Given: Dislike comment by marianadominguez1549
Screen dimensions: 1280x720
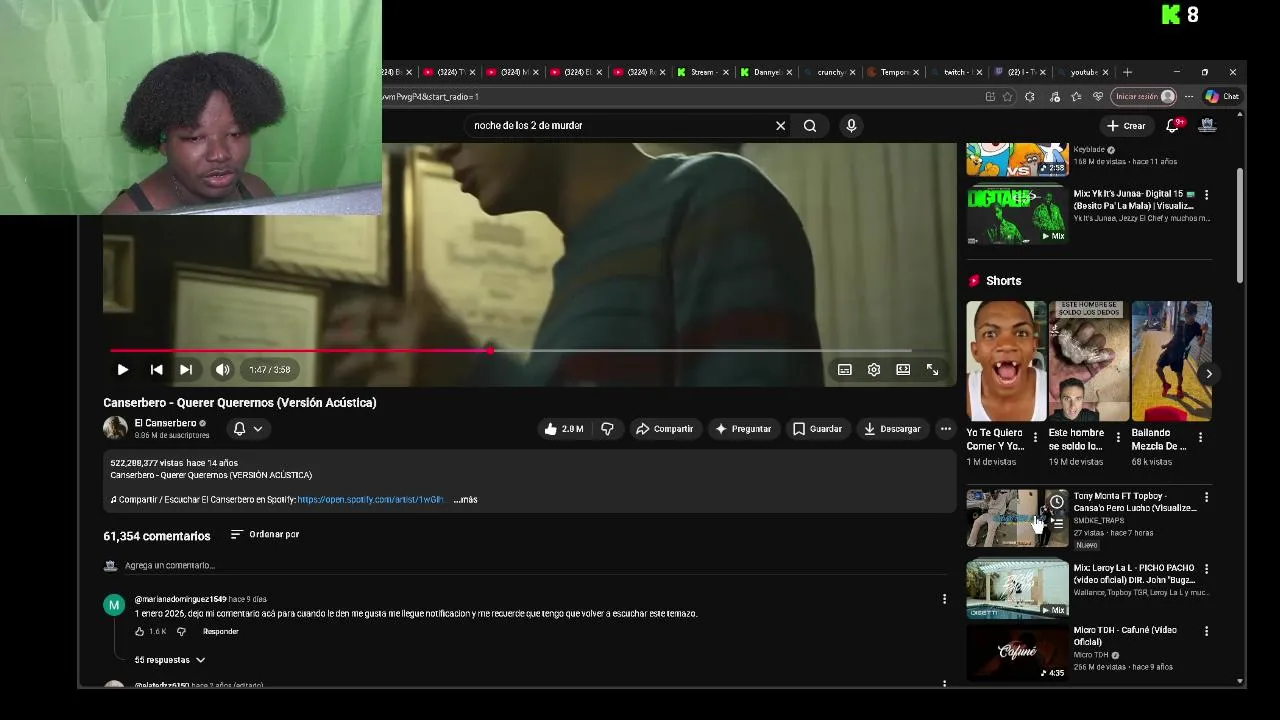Looking at the screenshot, I should [181, 632].
